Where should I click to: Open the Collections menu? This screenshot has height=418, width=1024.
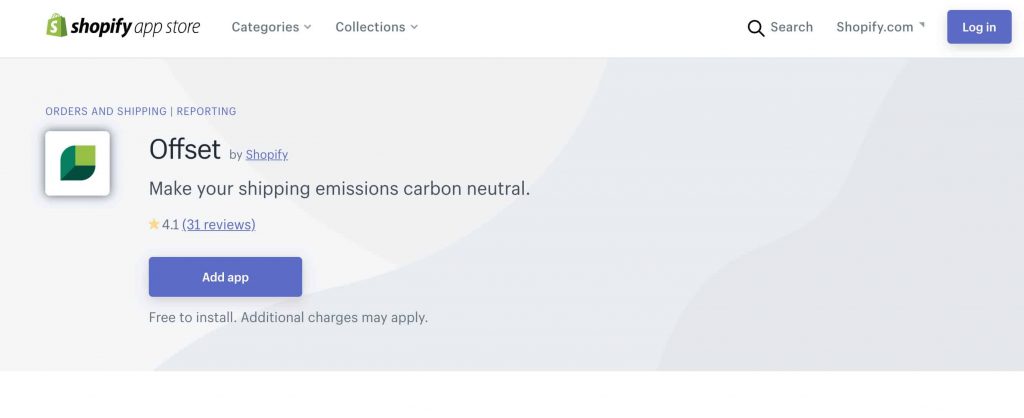tap(377, 27)
